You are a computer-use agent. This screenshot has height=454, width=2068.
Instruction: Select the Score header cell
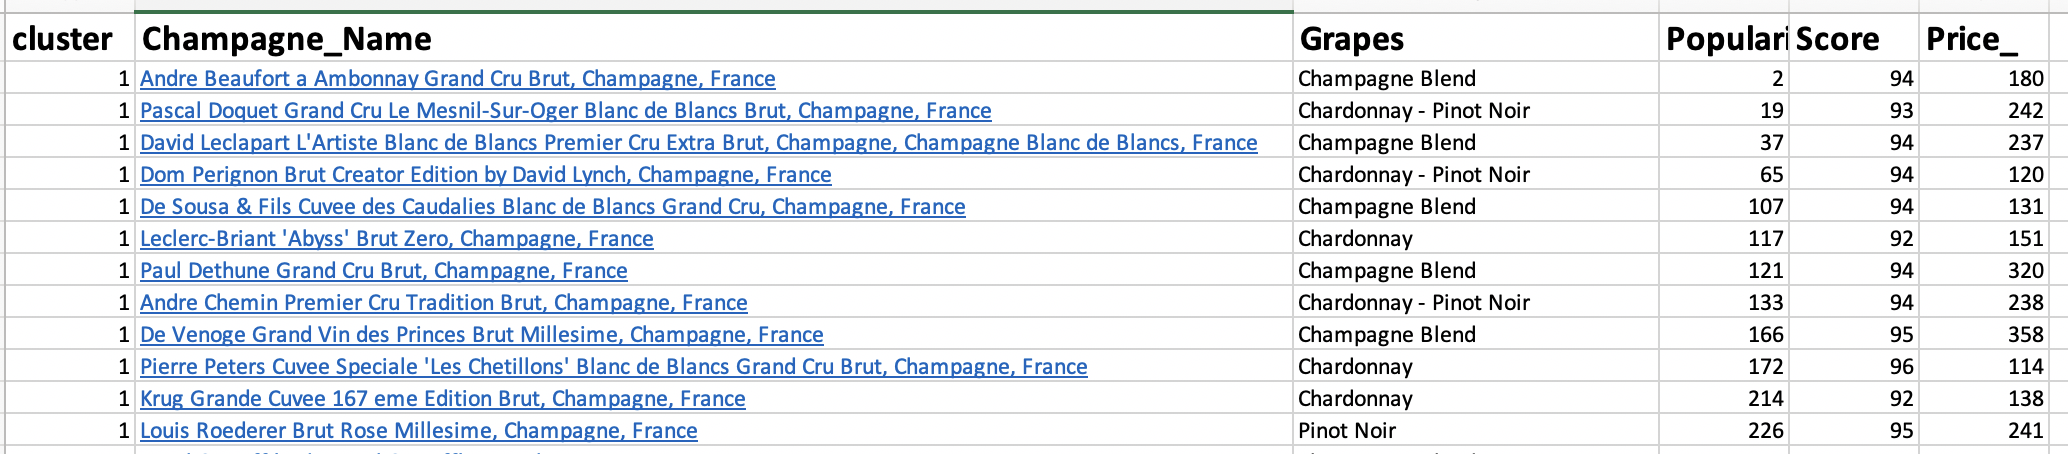(x=1853, y=39)
